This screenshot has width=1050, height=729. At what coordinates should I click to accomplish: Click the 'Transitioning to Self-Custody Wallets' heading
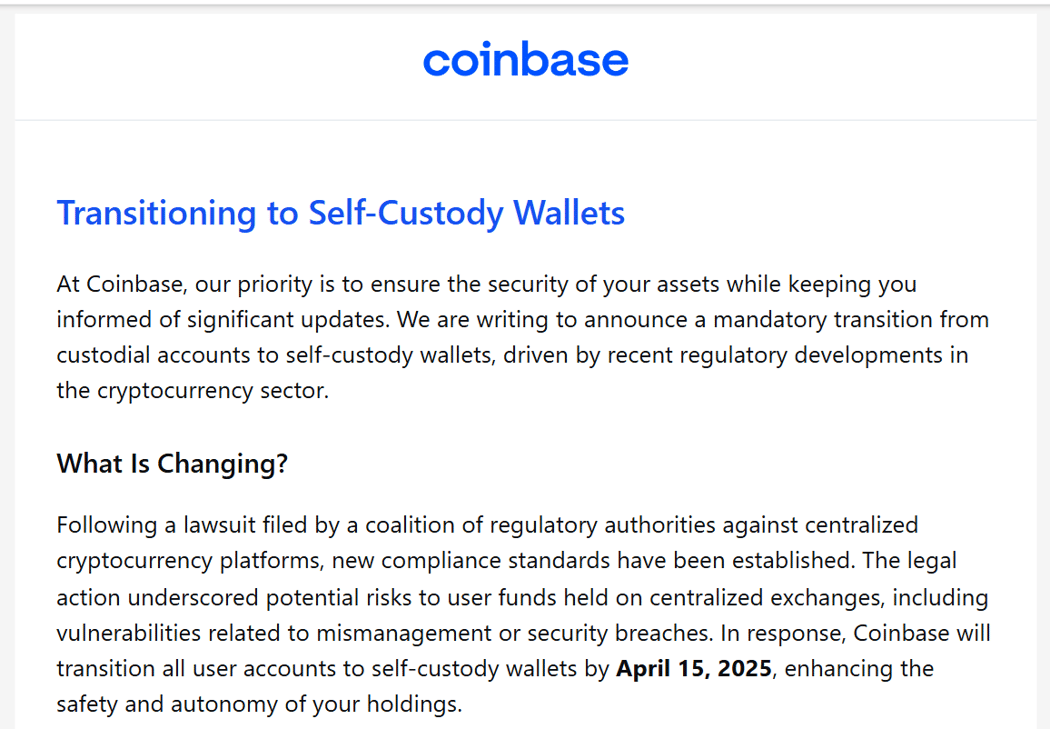(341, 214)
